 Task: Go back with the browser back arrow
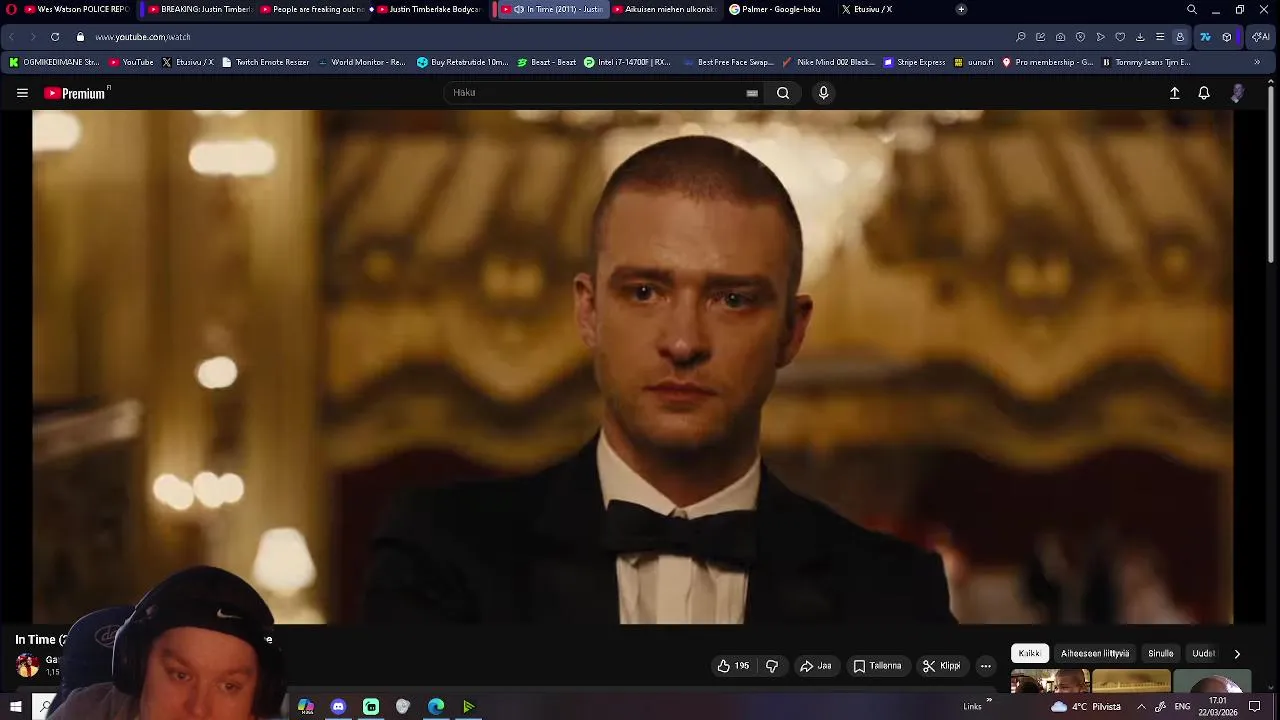pyautogui.click(x=12, y=37)
